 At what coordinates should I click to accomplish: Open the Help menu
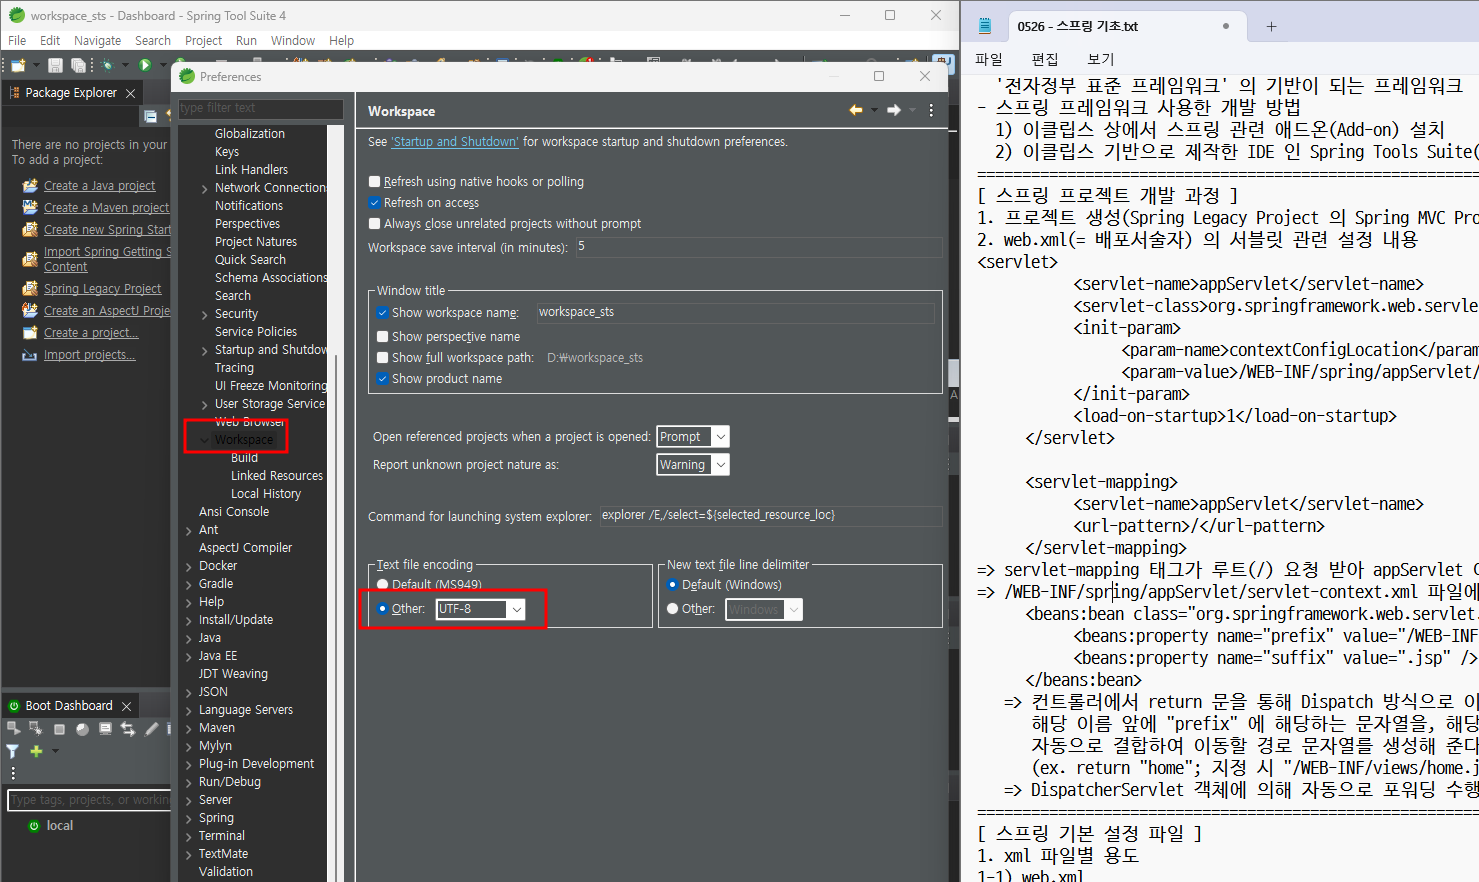pos(341,41)
